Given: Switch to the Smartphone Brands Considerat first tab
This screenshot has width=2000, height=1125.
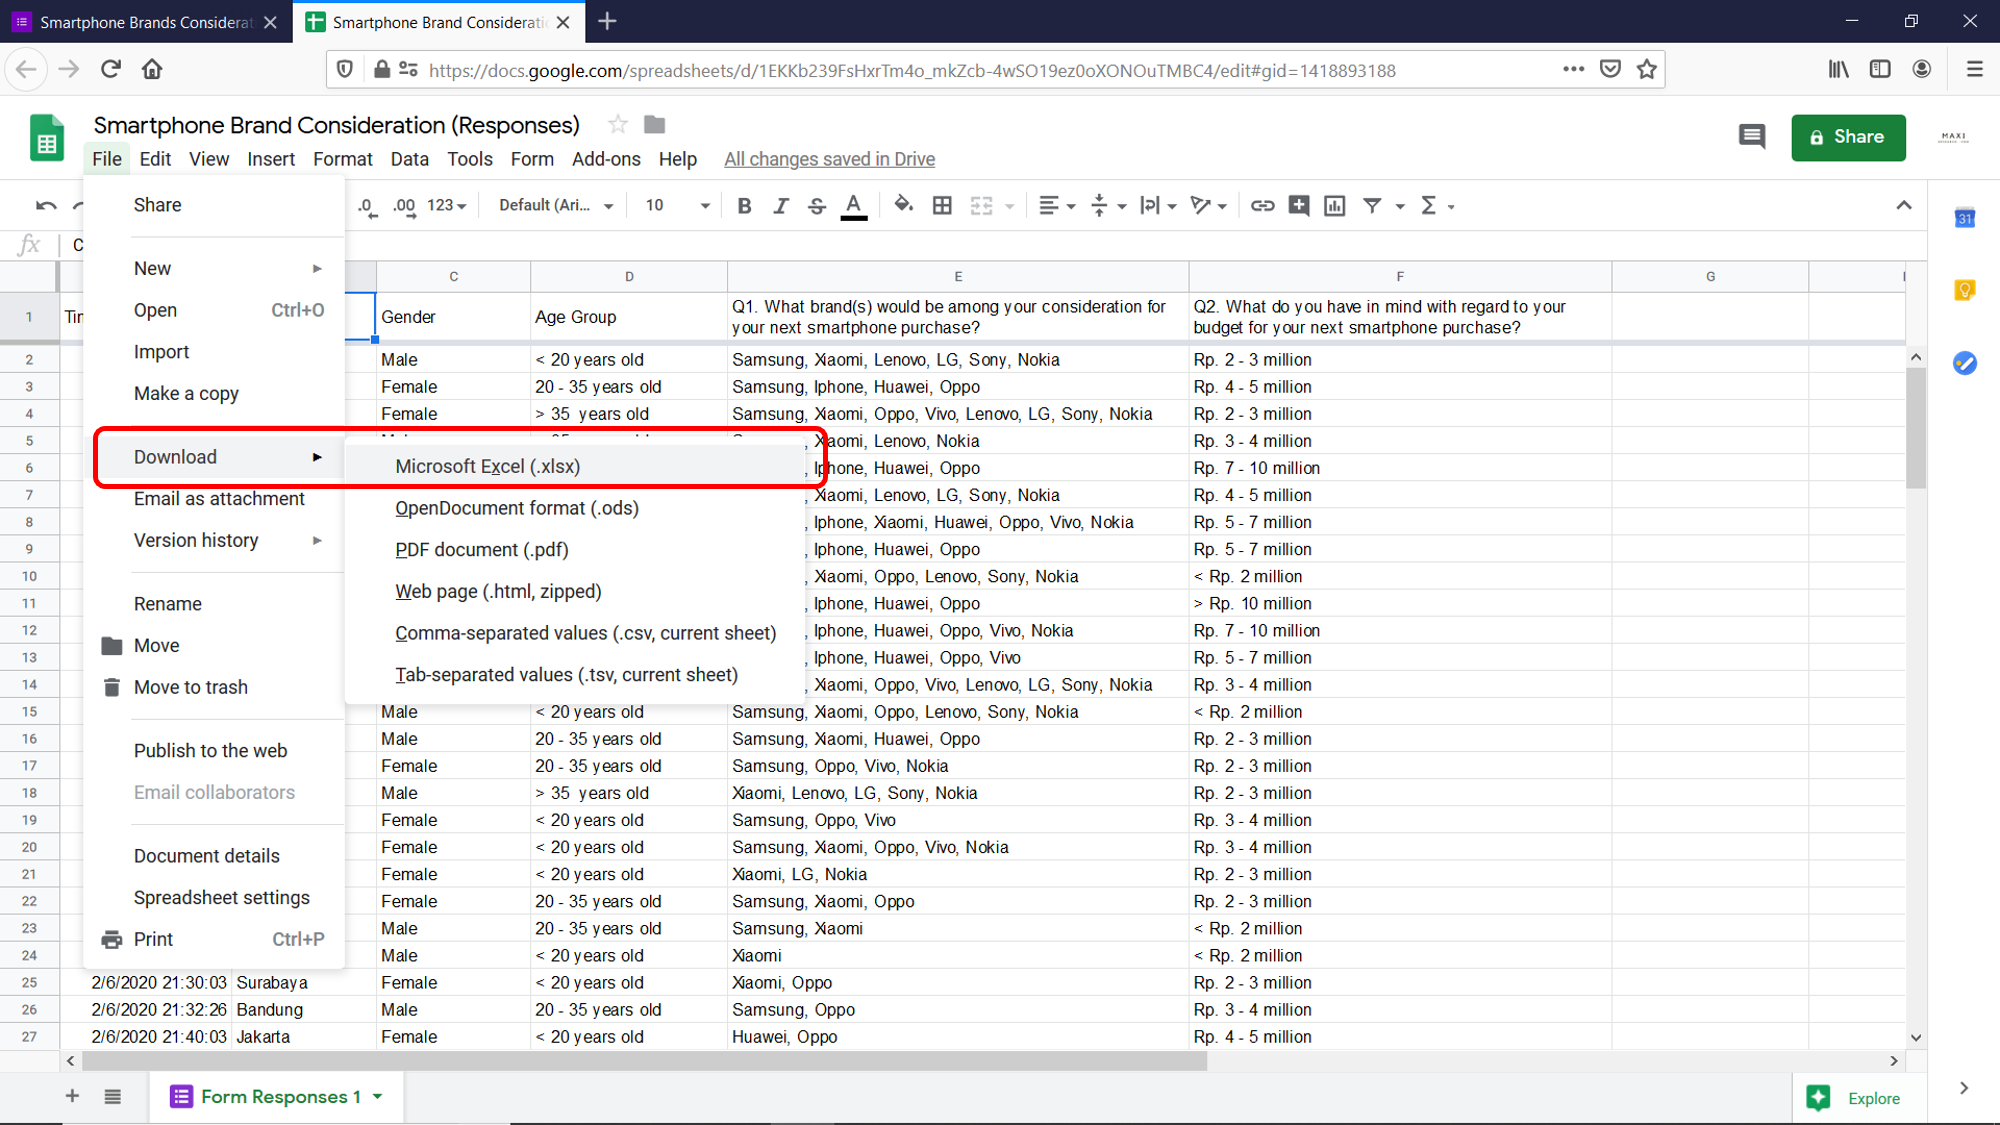Looking at the screenshot, I should pyautogui.click(x=146, y=22).
